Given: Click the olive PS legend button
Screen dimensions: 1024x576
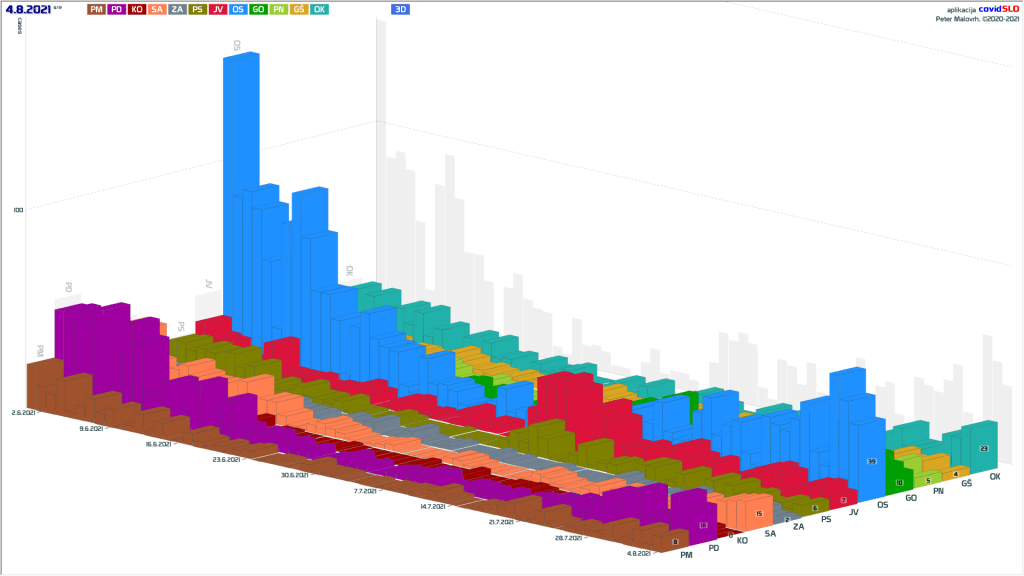Looking at the screenshot, I should (198, 9).
